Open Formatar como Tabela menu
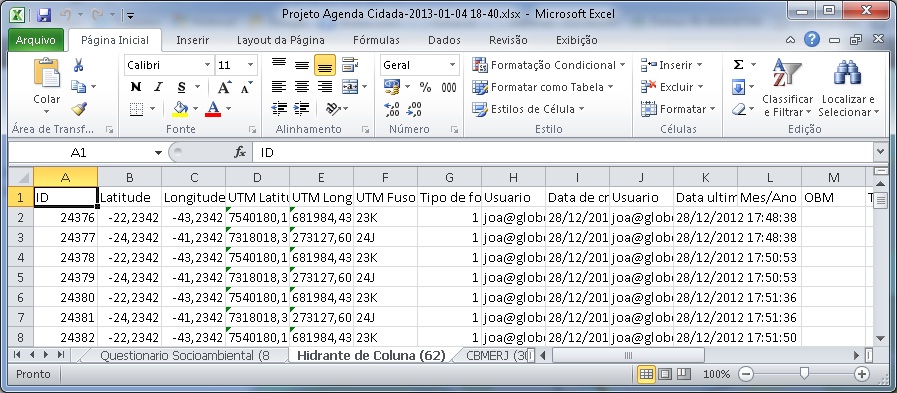The image size is (897, 393). pyautogui.click(x=542, y=87)
